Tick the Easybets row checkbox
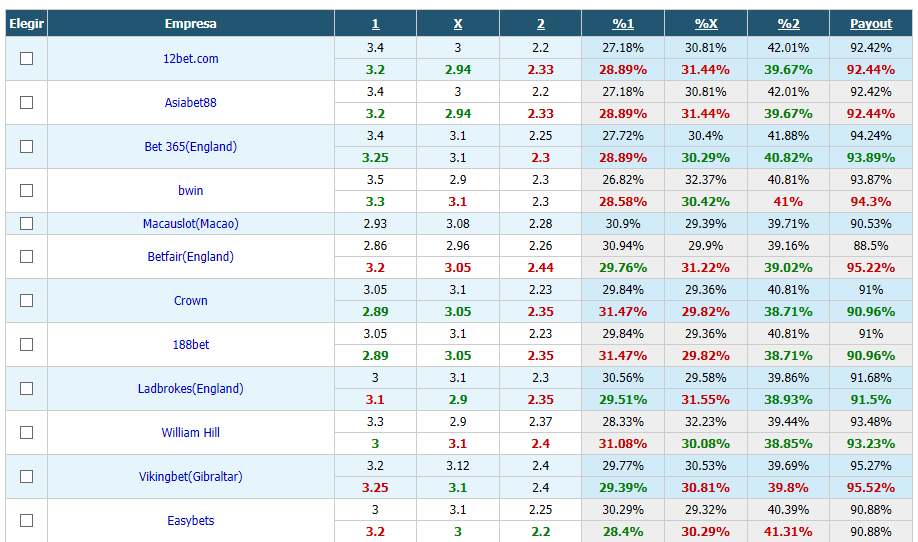Image resolution: width=918 pixels, height=542 pixels. pos(26,520)
